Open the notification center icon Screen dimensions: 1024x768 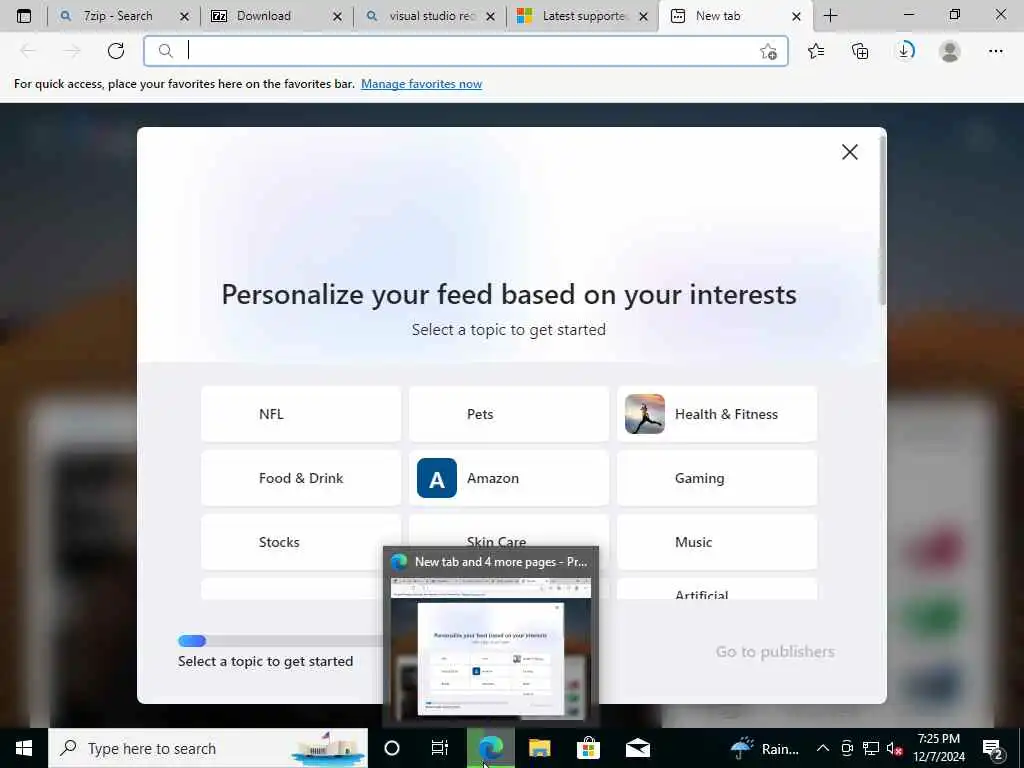pyautogui.click(x=993, y=749)
